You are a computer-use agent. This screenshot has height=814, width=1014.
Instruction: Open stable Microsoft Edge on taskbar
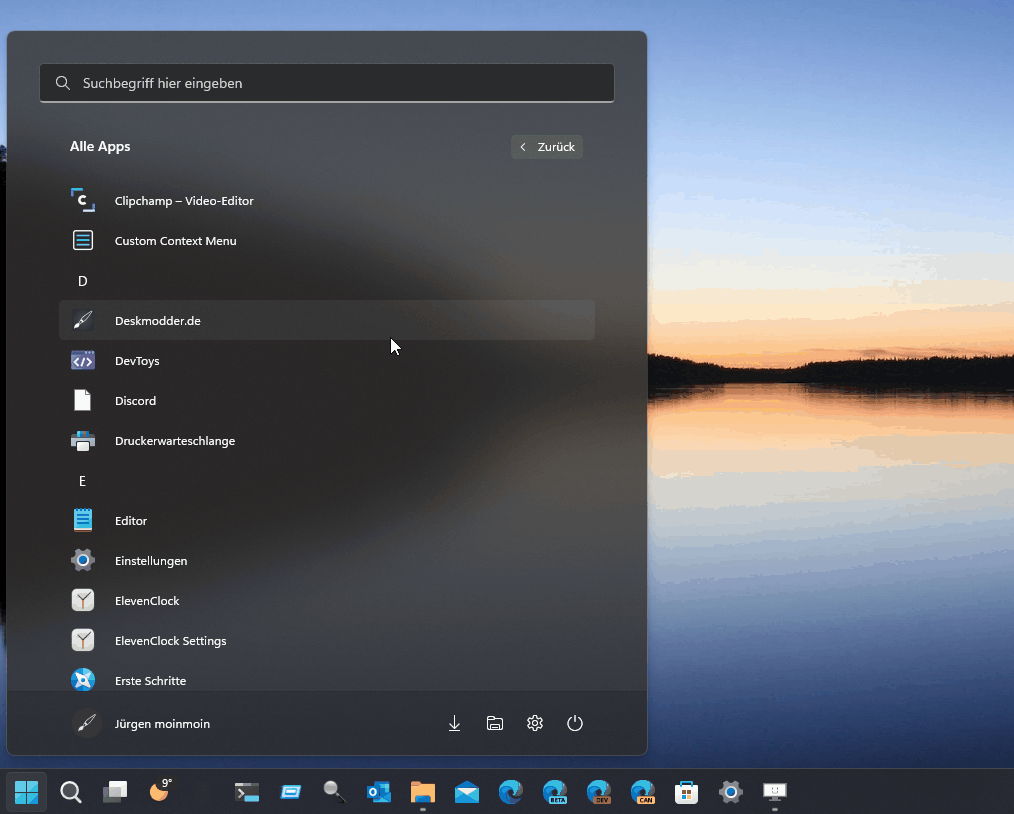coord(511,792)
